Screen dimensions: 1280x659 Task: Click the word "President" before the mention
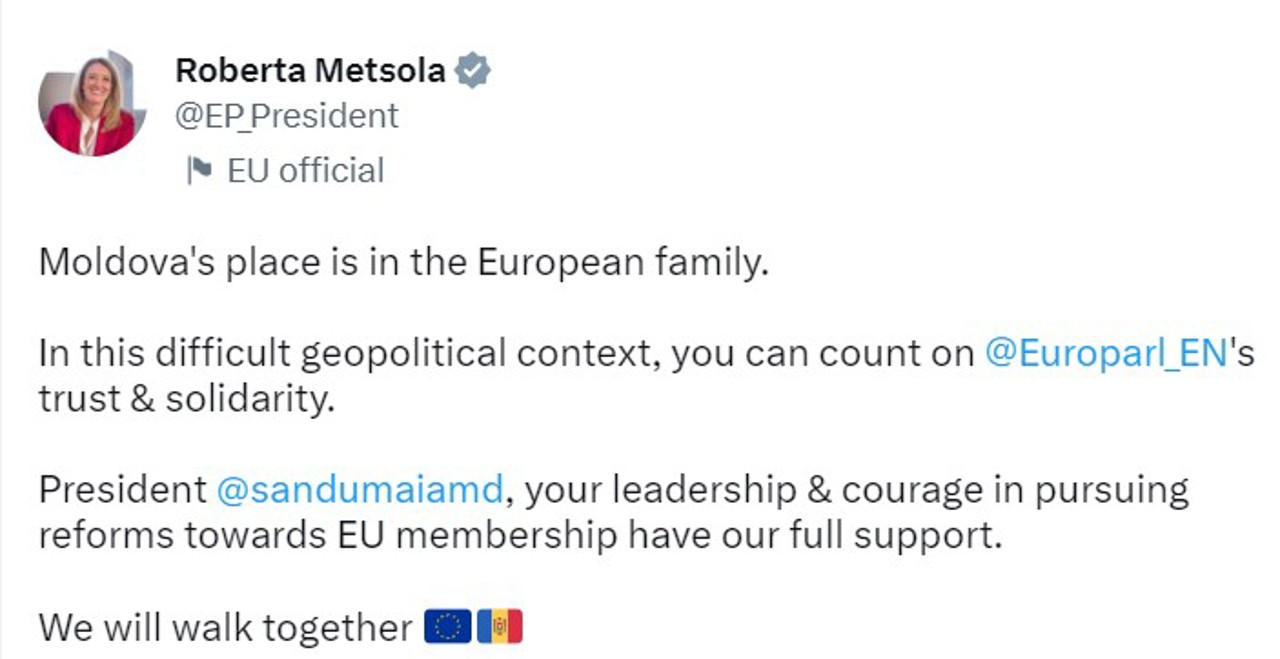pyautogui.click(x=122, y=490)
